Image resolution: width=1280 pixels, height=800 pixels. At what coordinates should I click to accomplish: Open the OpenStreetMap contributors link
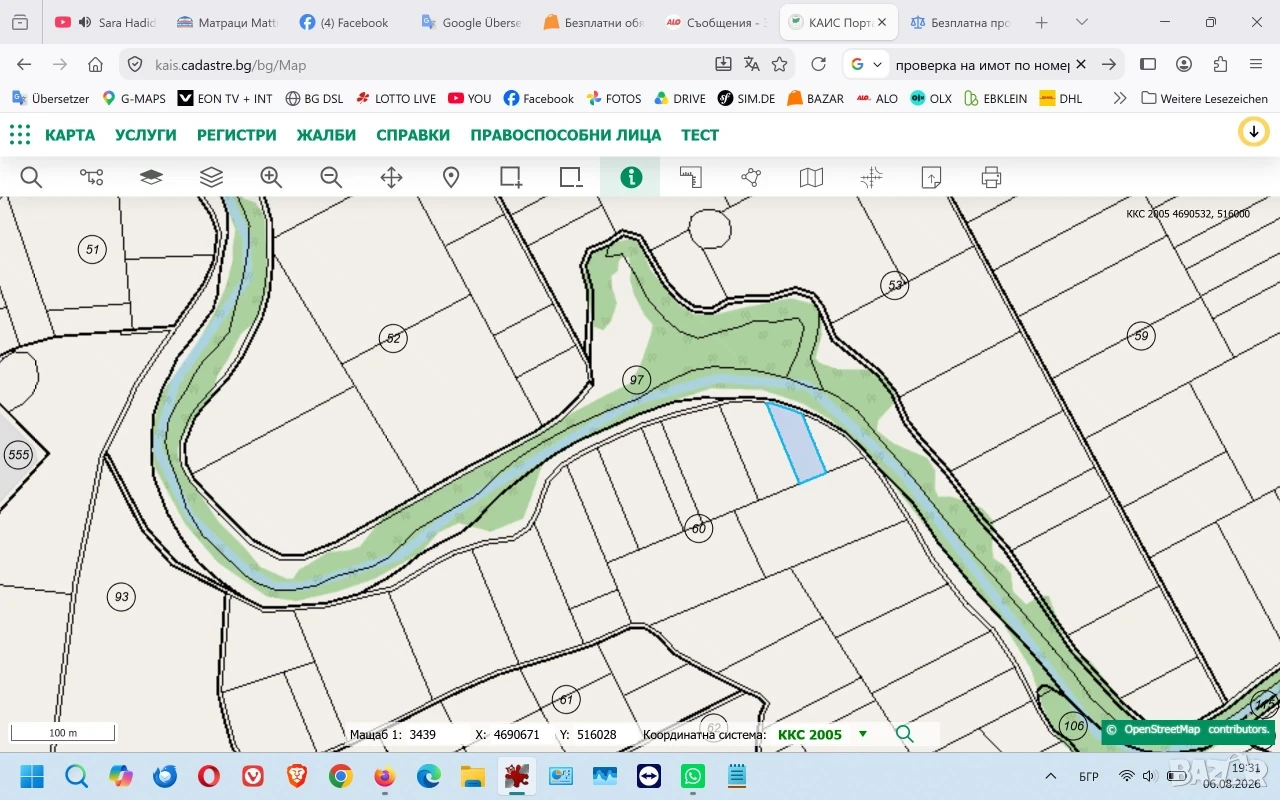1196,729
